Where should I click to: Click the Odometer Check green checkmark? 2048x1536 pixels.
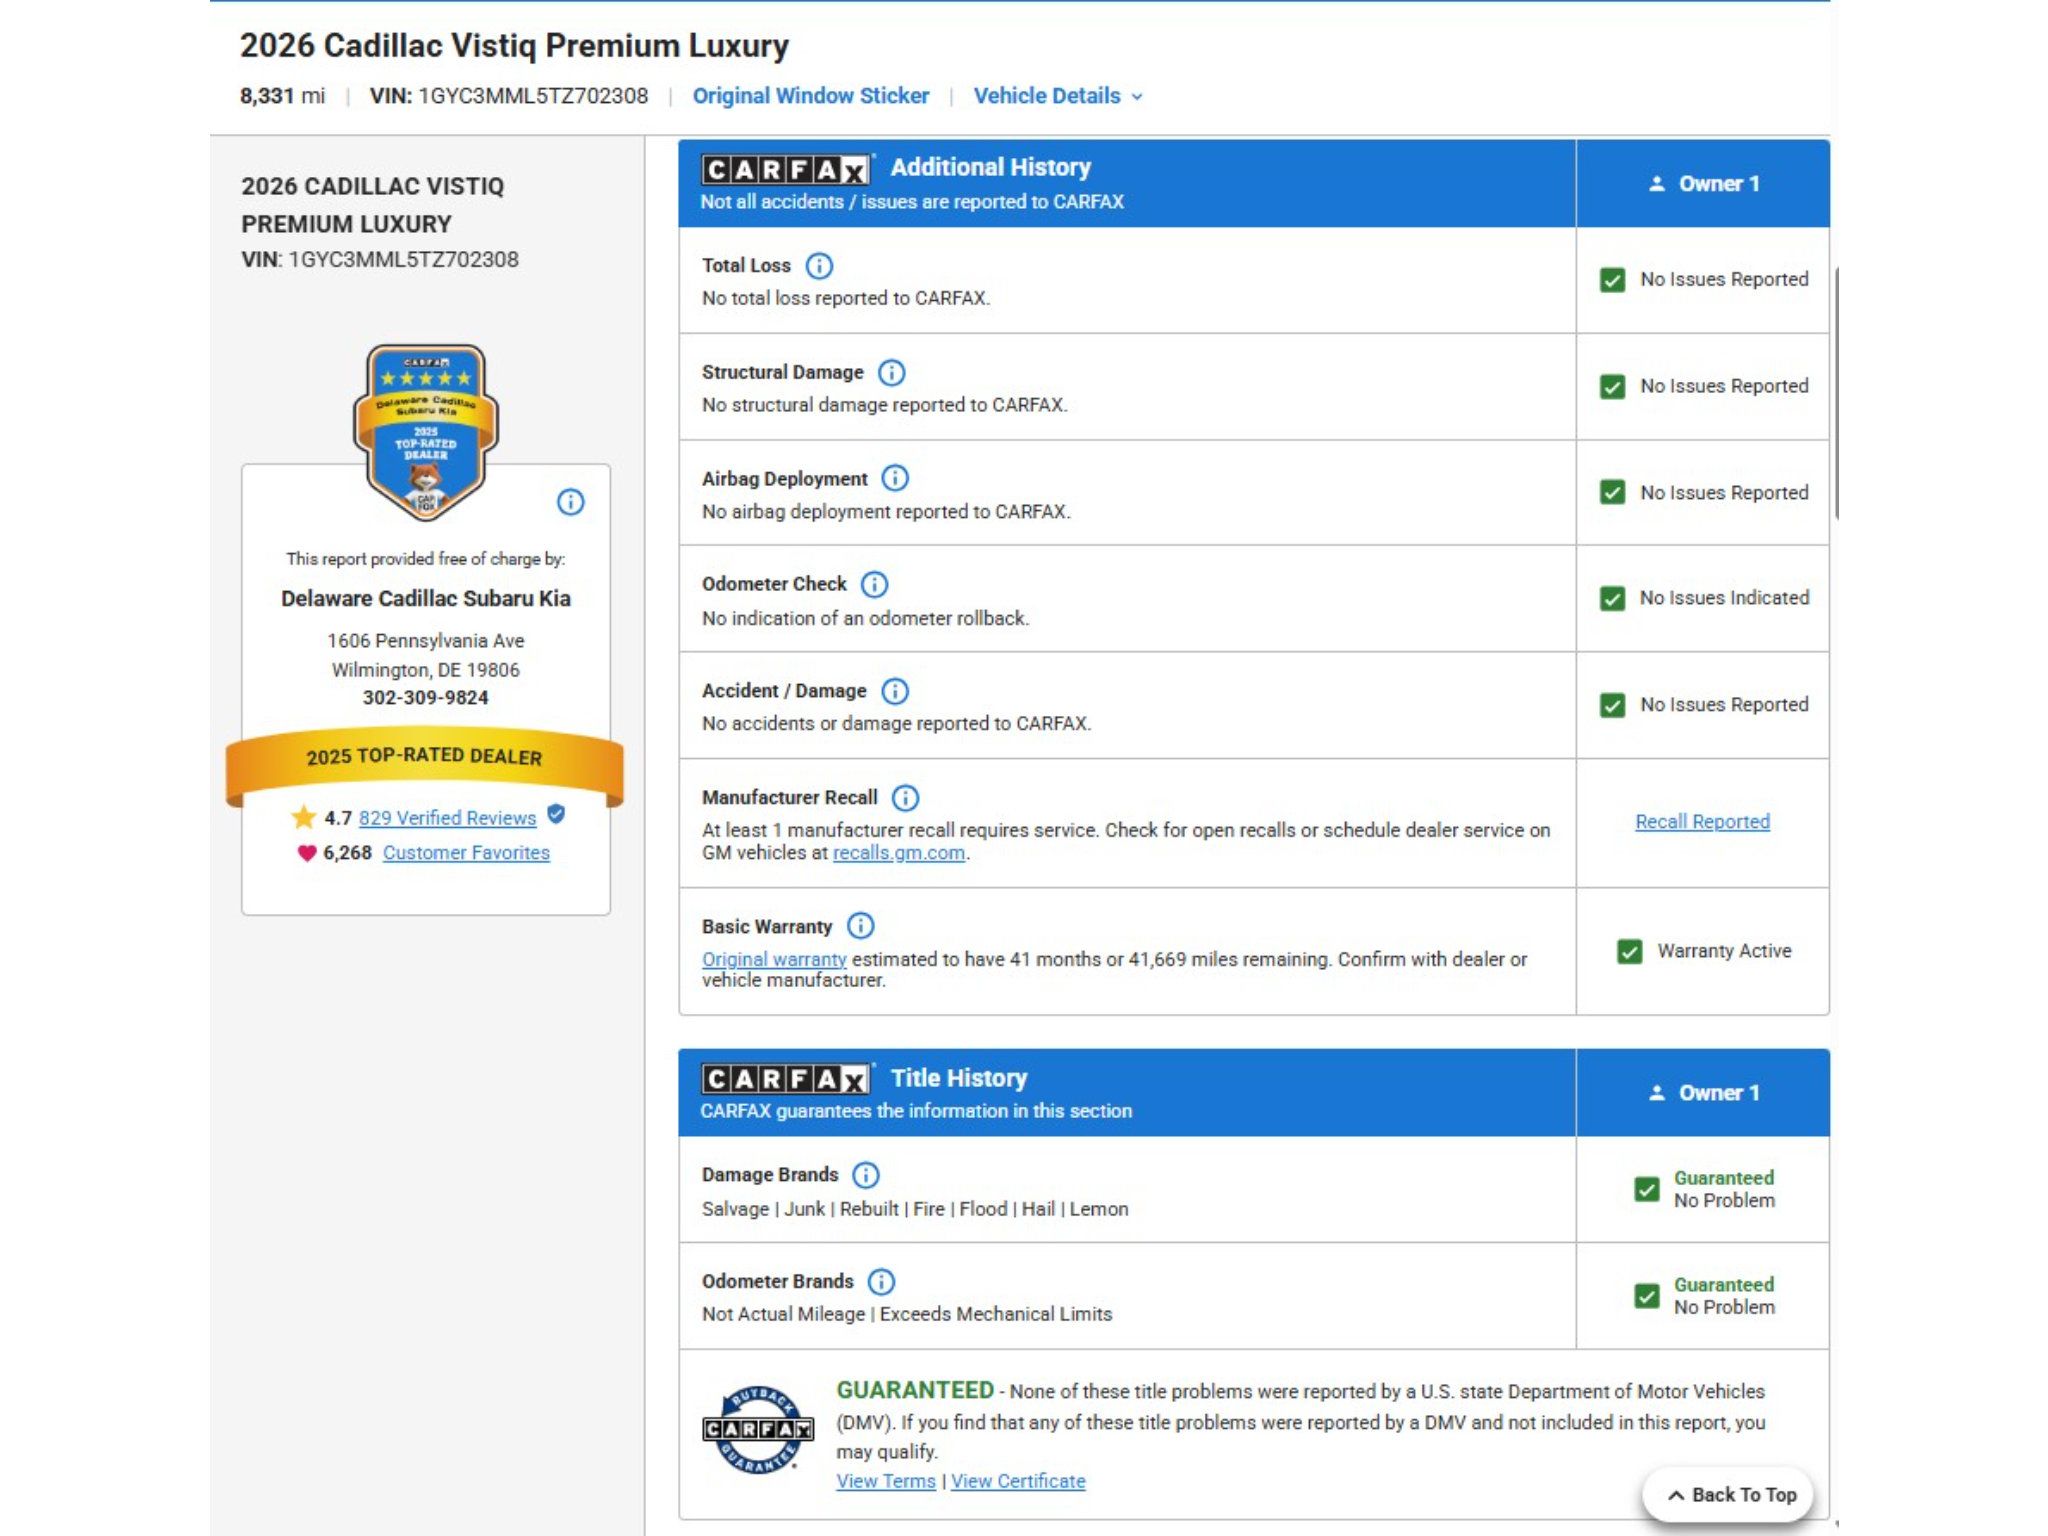point(1612,598)
